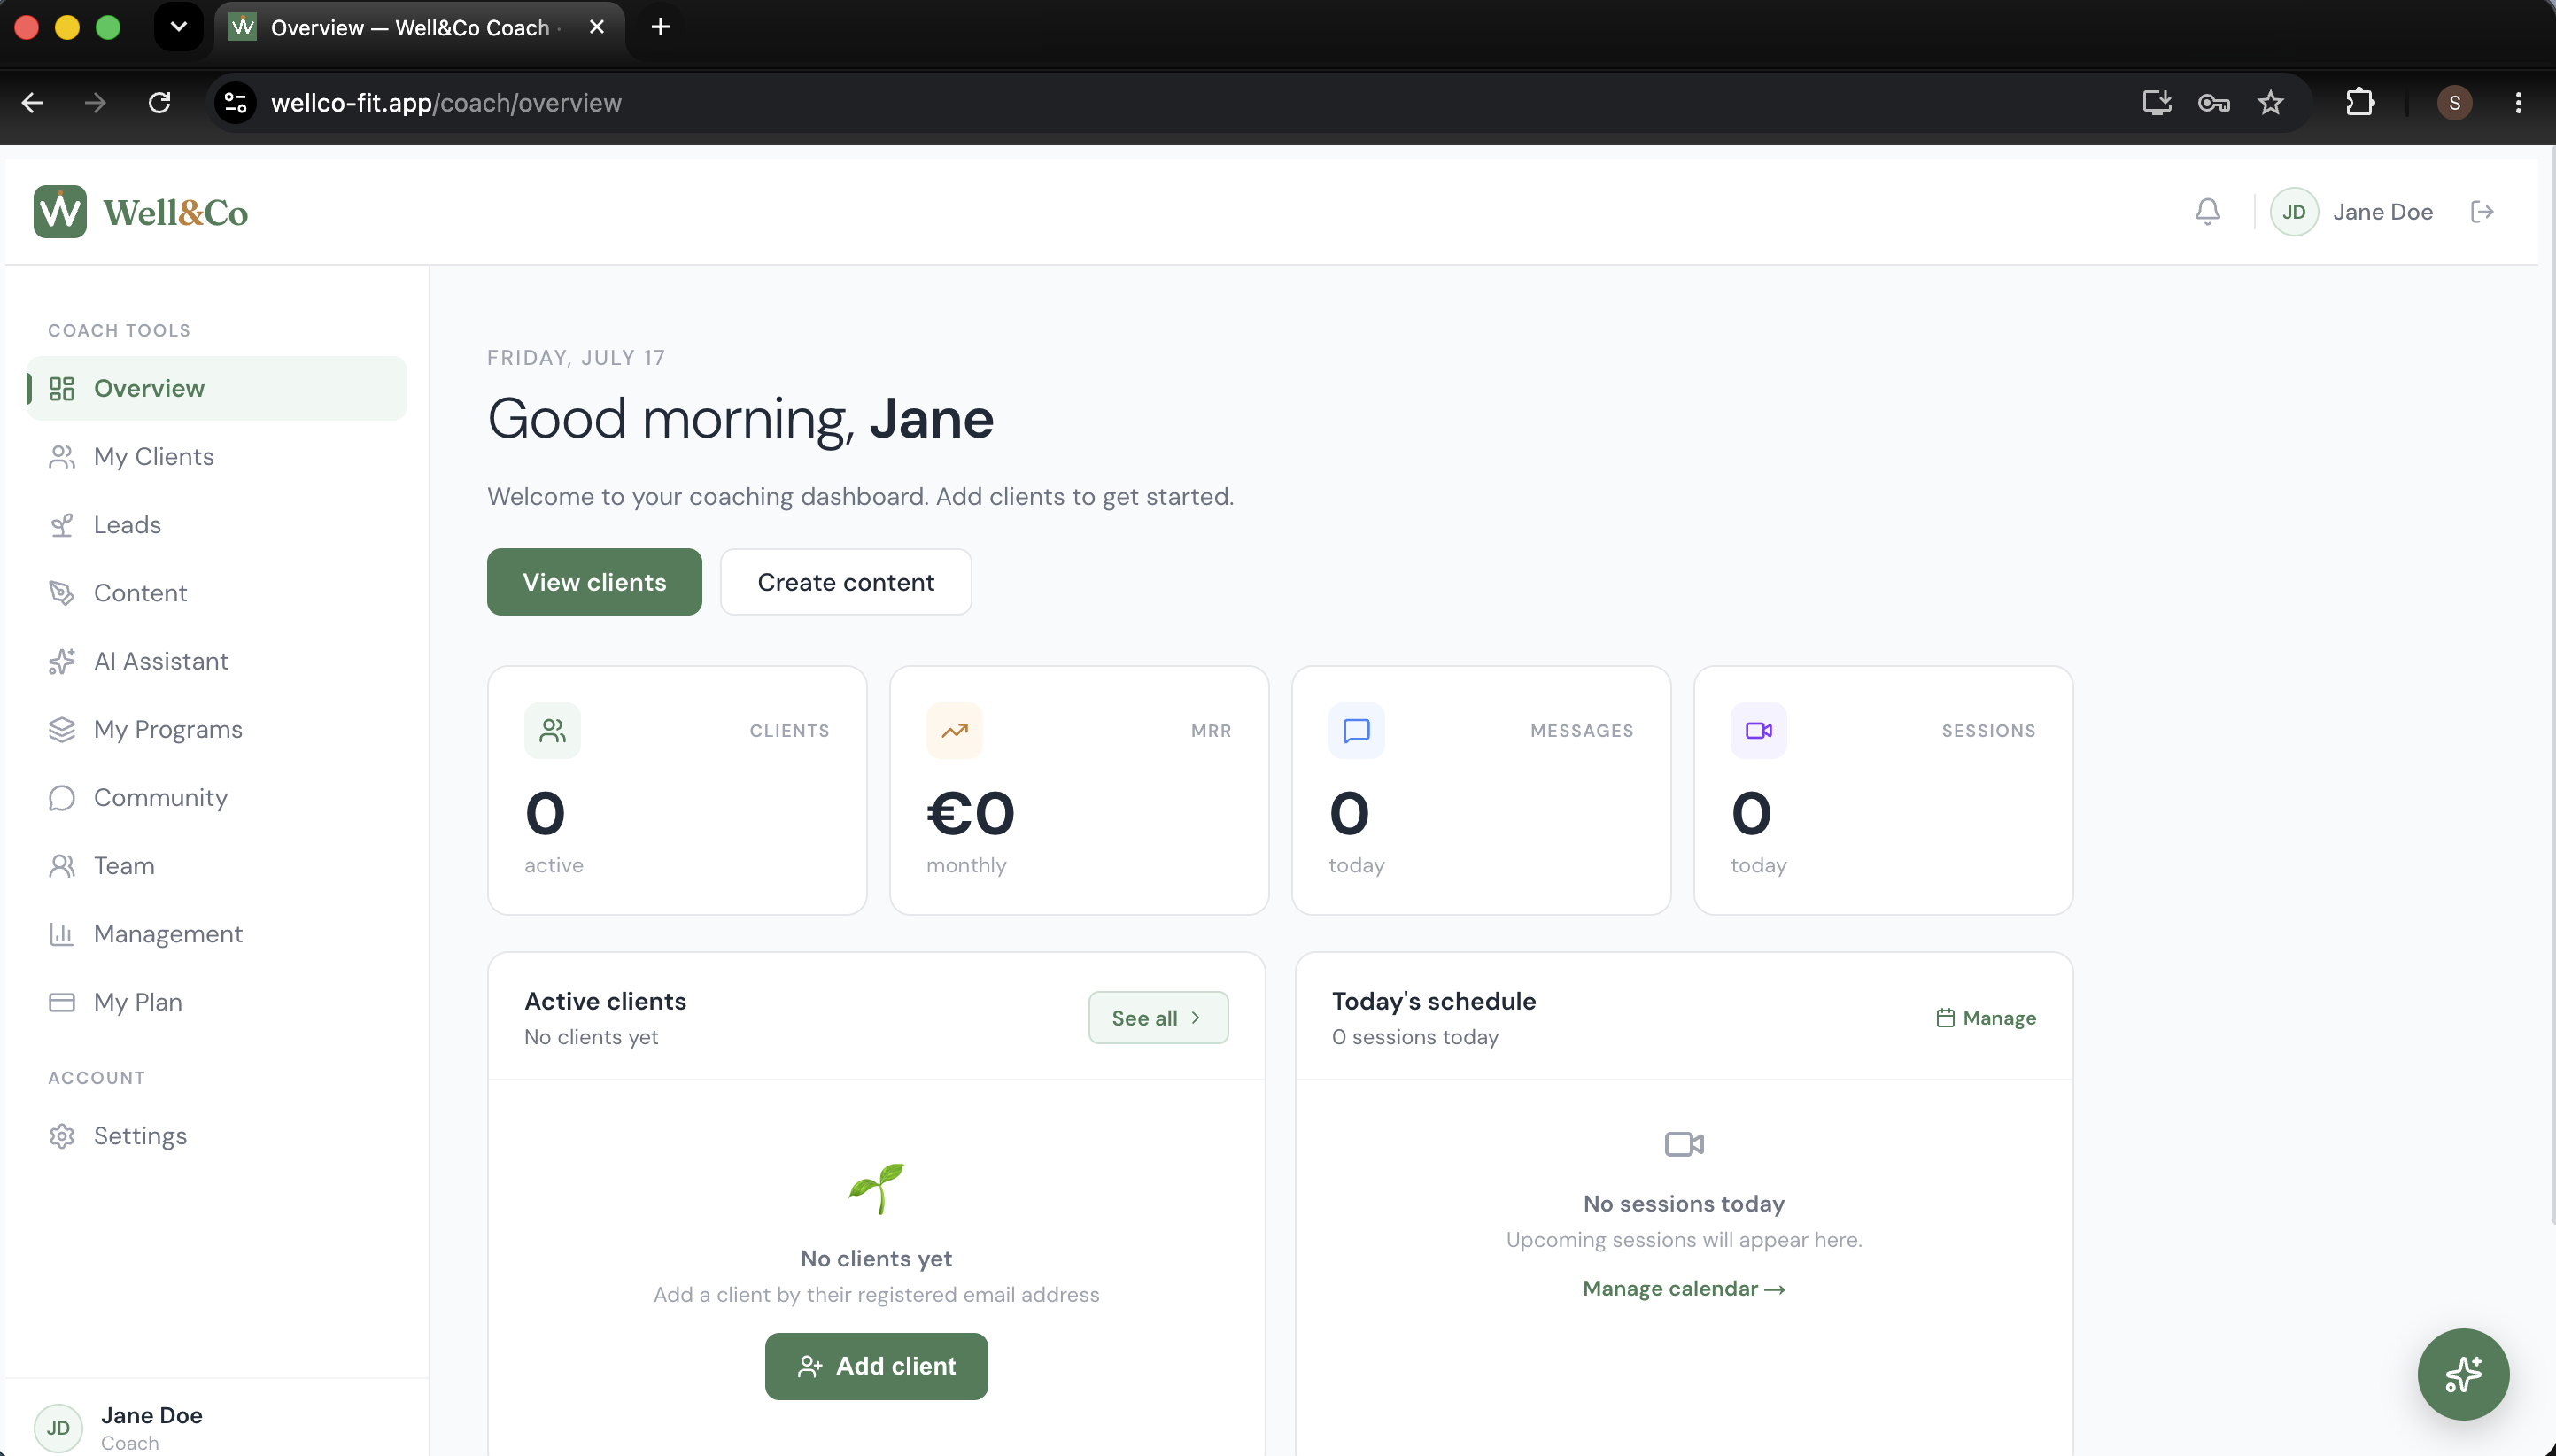Image resolution: width=2556 pixels, height=1456 pixels.
Task: Close the Overview — Well&Co Coach tab
Action: (x=597, y=27)
